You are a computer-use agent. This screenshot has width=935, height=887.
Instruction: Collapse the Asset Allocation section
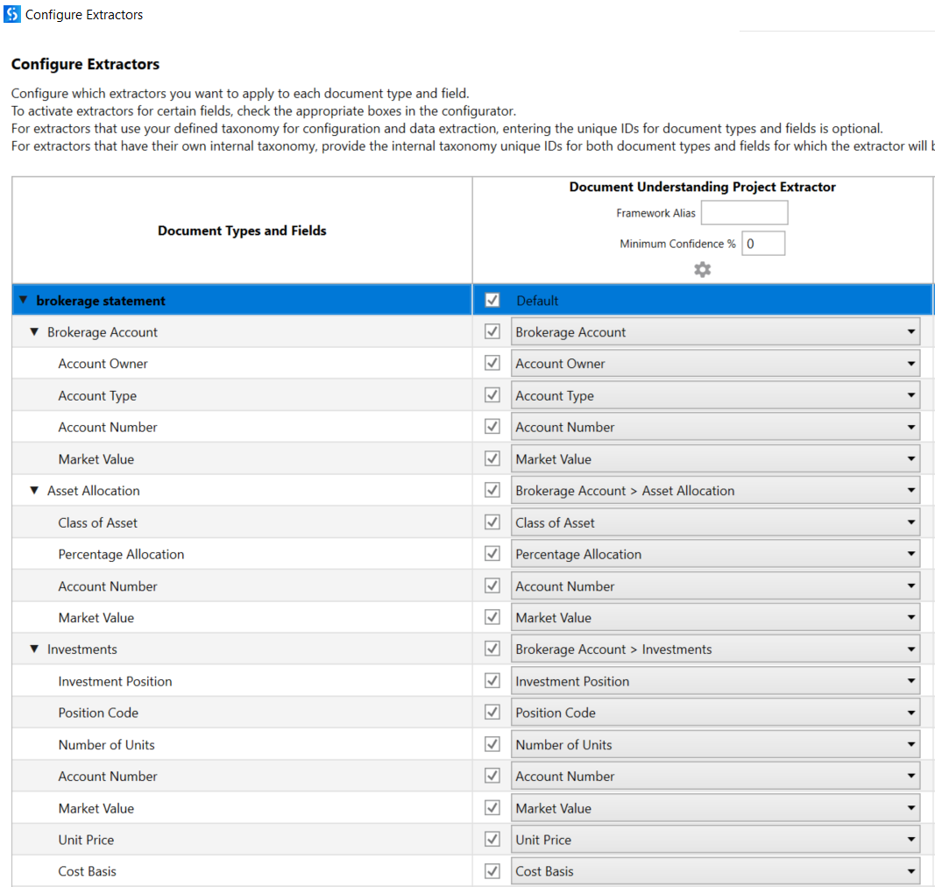coord(34,490)
